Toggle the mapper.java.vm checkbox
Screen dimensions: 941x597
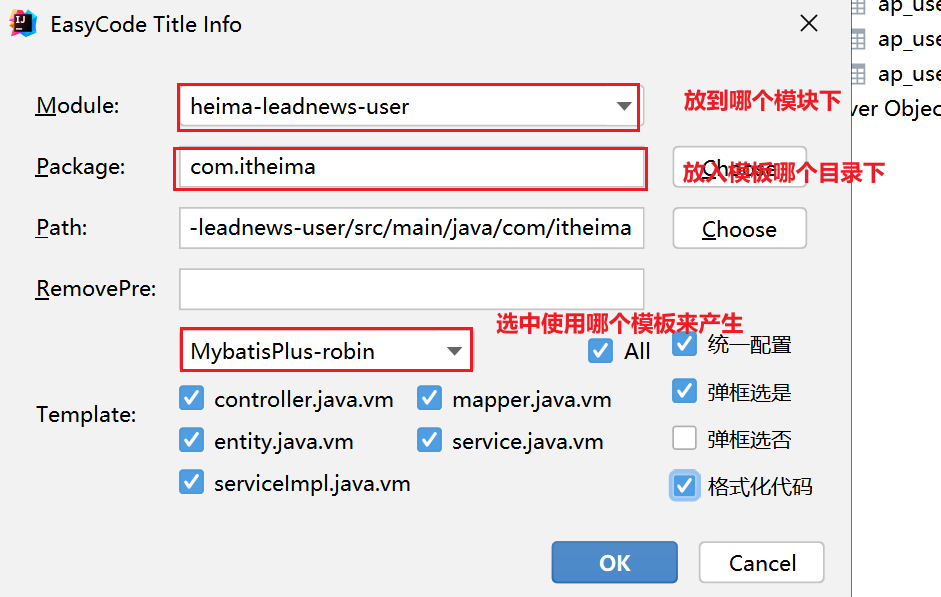pos(430,399)
